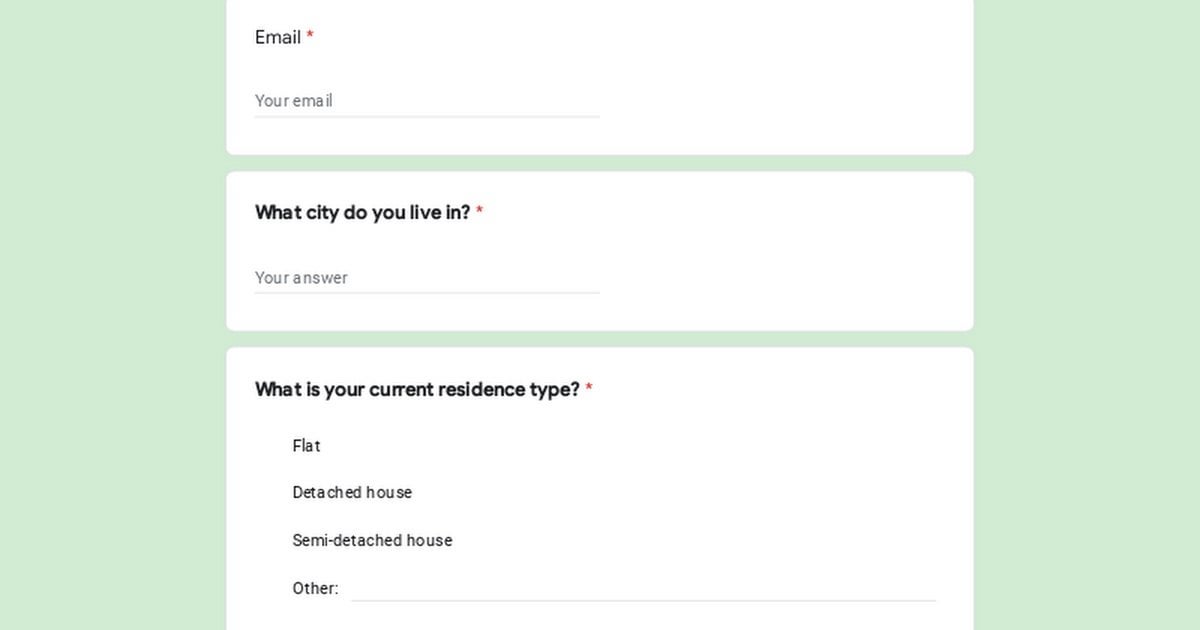Screen dimensions: 1200x630
Task: Click the underline beneath "Your answer"
Action: point(427,293)
